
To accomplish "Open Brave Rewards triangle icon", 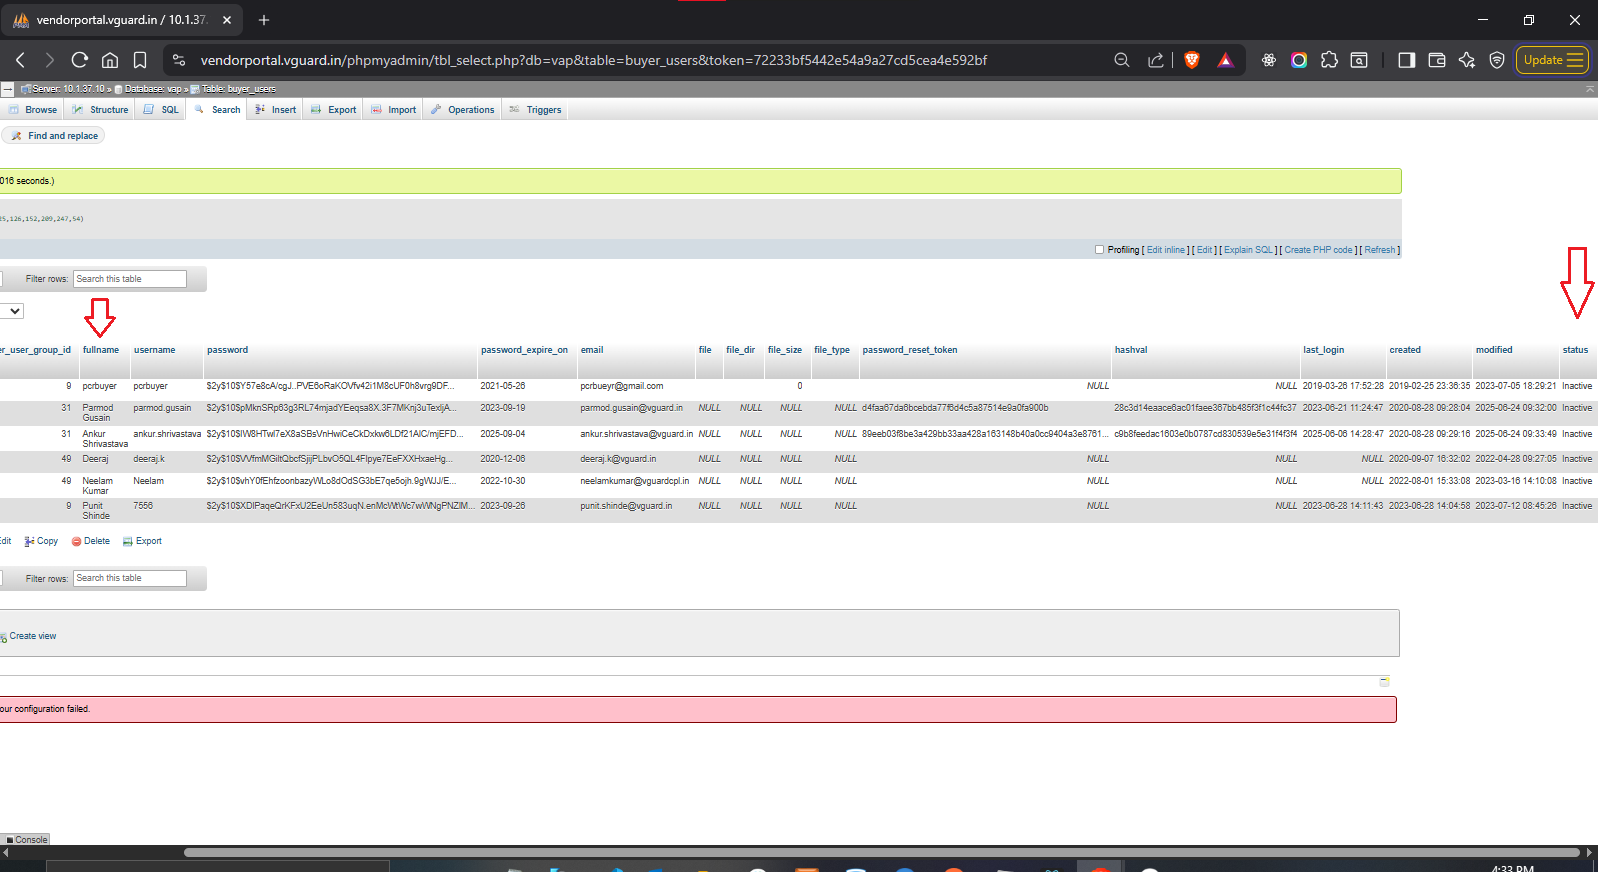I will [1225, 60].
